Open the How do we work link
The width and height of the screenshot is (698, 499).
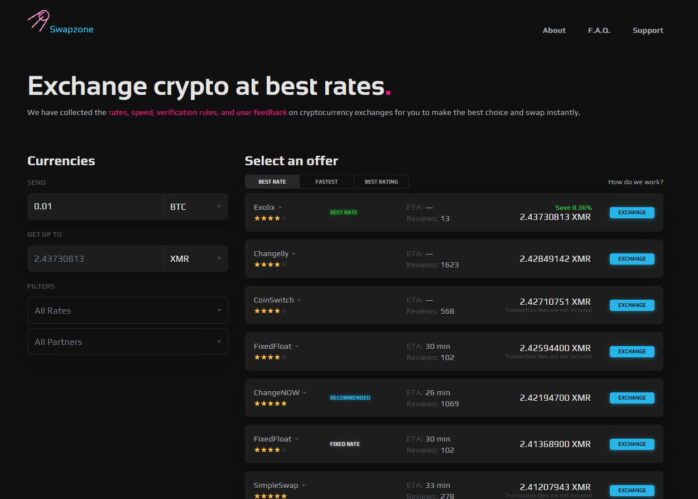[x=635, y=182]
